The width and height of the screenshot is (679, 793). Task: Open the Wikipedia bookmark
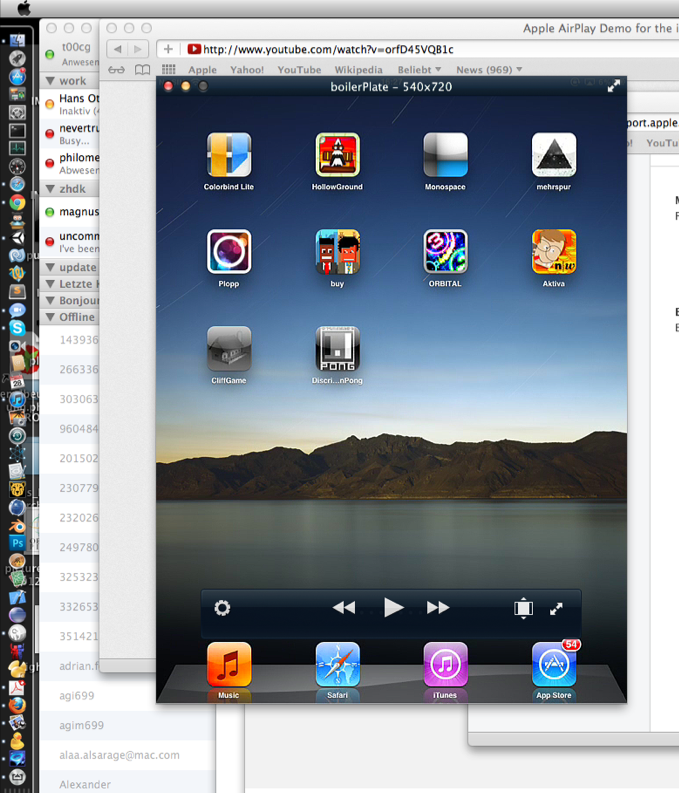[x=358, y=70]
